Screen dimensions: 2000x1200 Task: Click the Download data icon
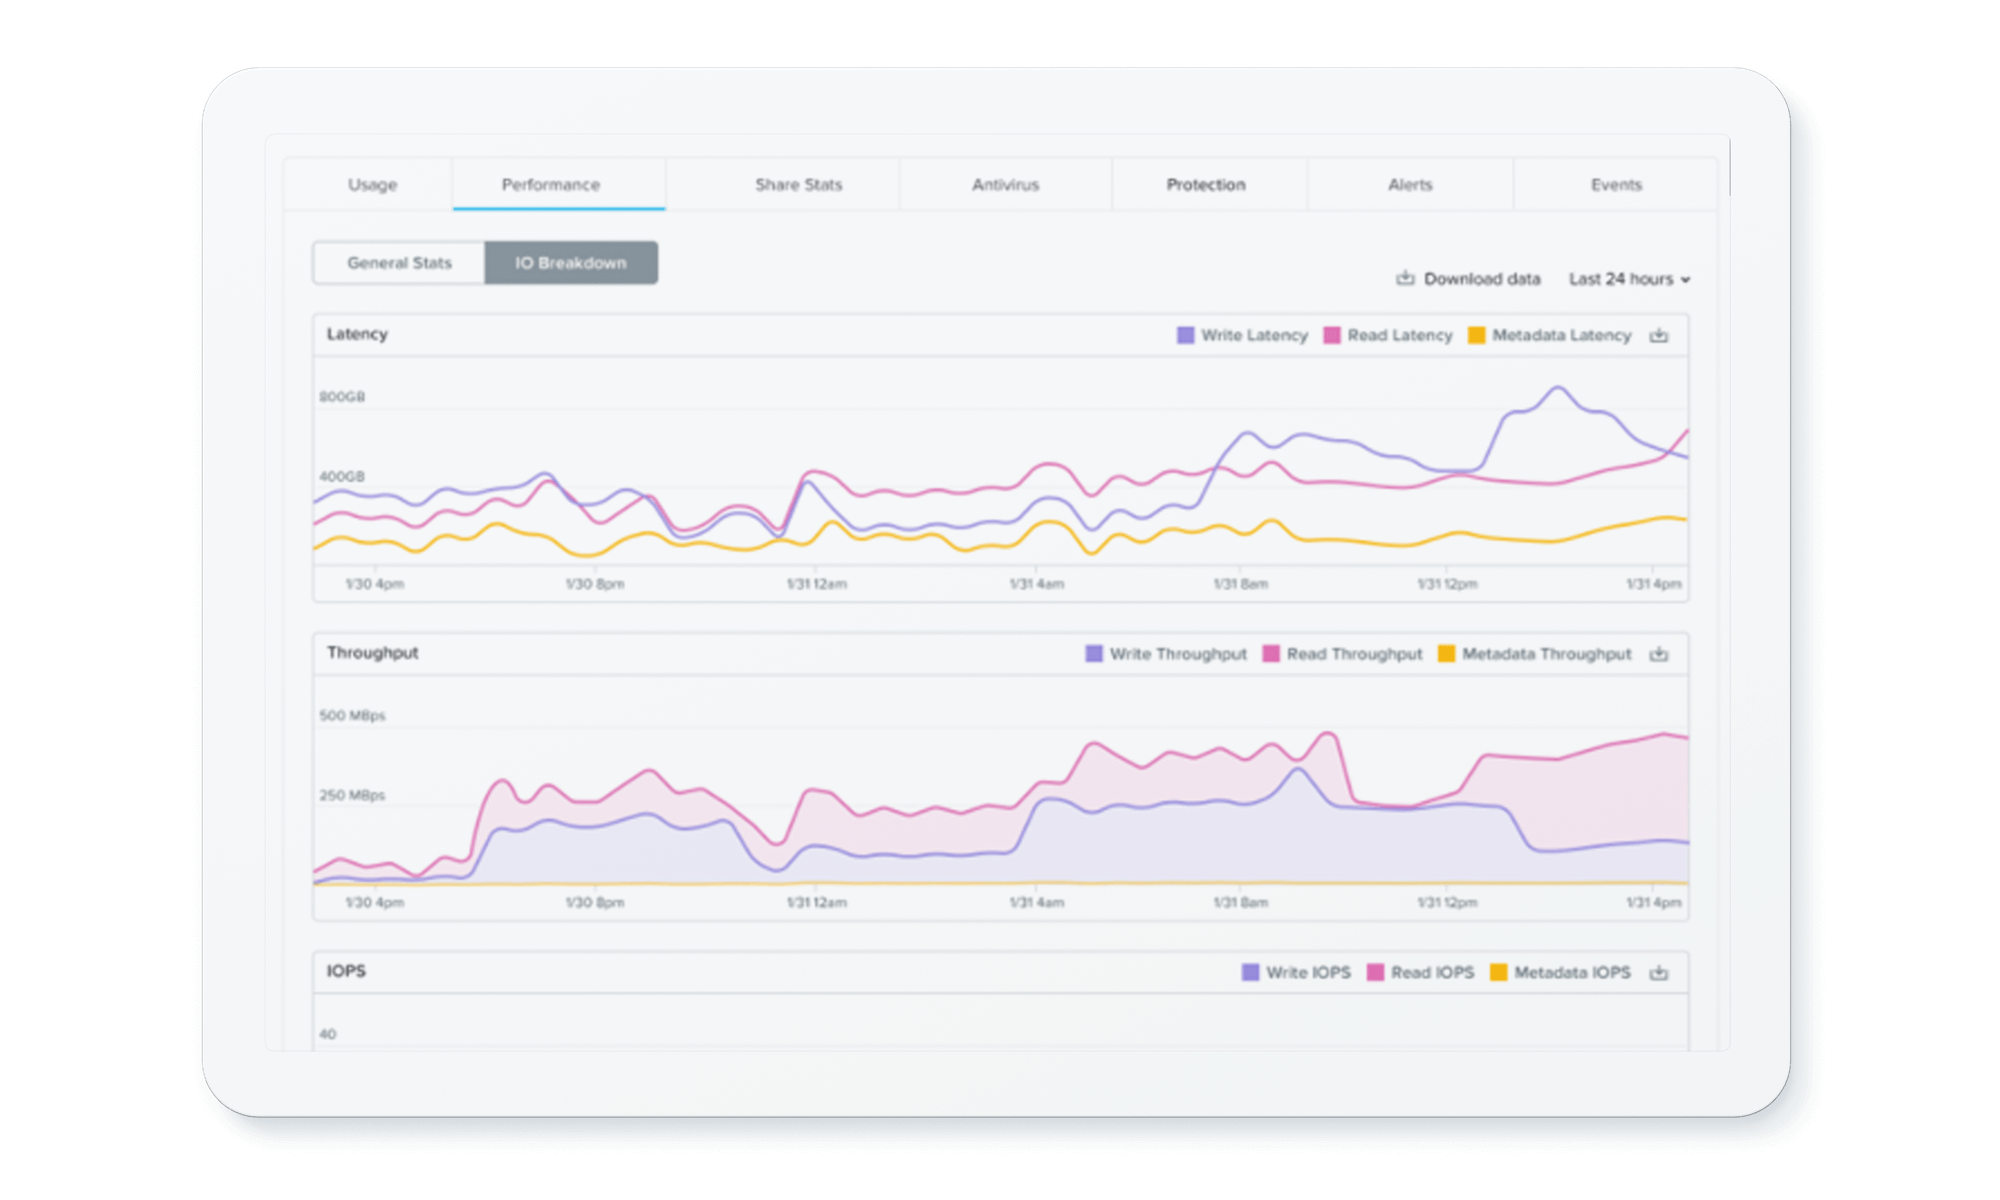point(1405,278)
